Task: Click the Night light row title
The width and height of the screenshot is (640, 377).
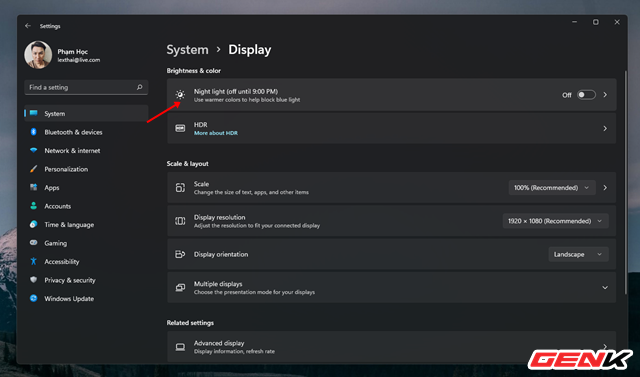Action: coord(236,91)
